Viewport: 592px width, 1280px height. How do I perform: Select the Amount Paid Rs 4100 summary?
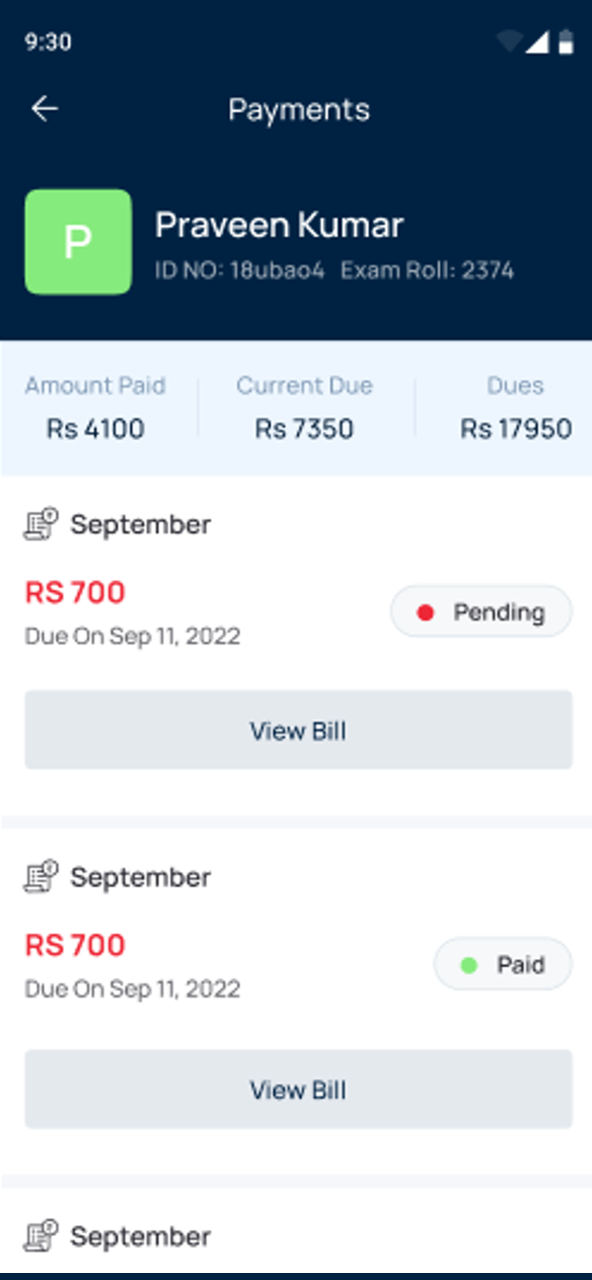96,408
